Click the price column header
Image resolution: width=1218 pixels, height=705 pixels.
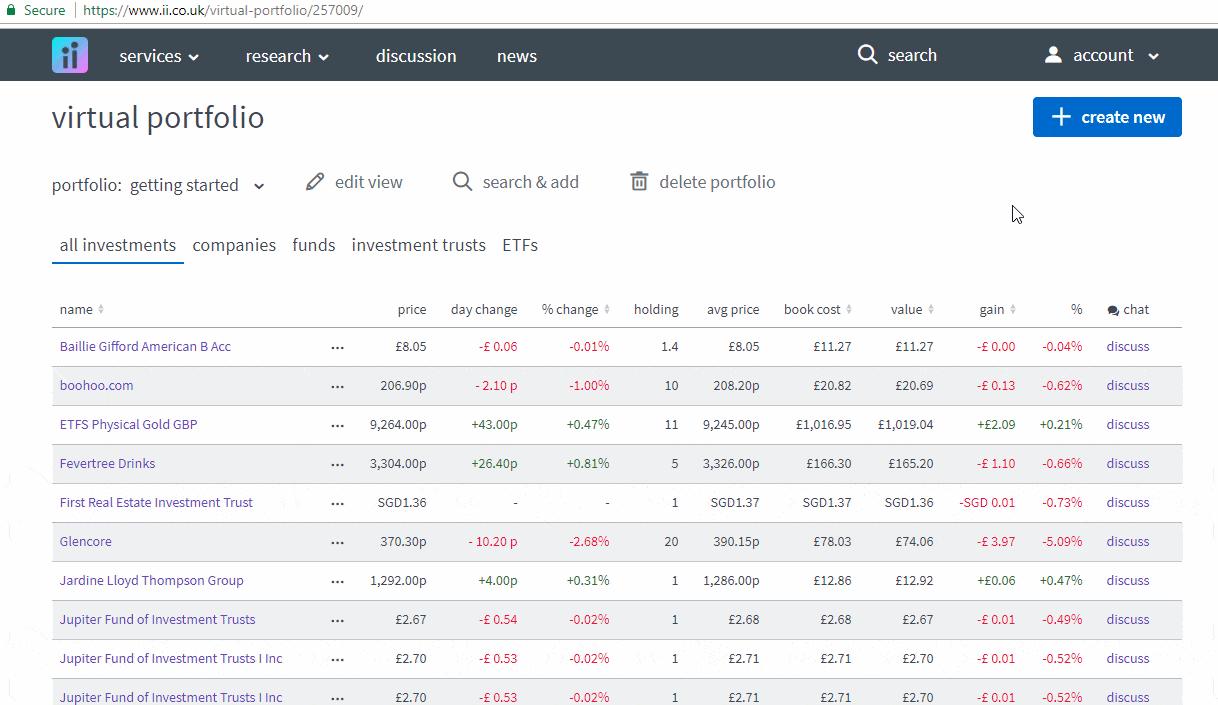click(412, 310)
